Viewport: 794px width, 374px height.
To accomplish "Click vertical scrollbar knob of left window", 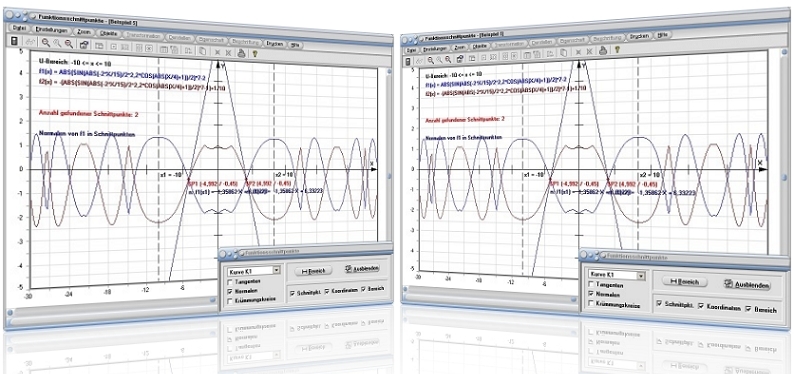I will (x=389, y=176).
